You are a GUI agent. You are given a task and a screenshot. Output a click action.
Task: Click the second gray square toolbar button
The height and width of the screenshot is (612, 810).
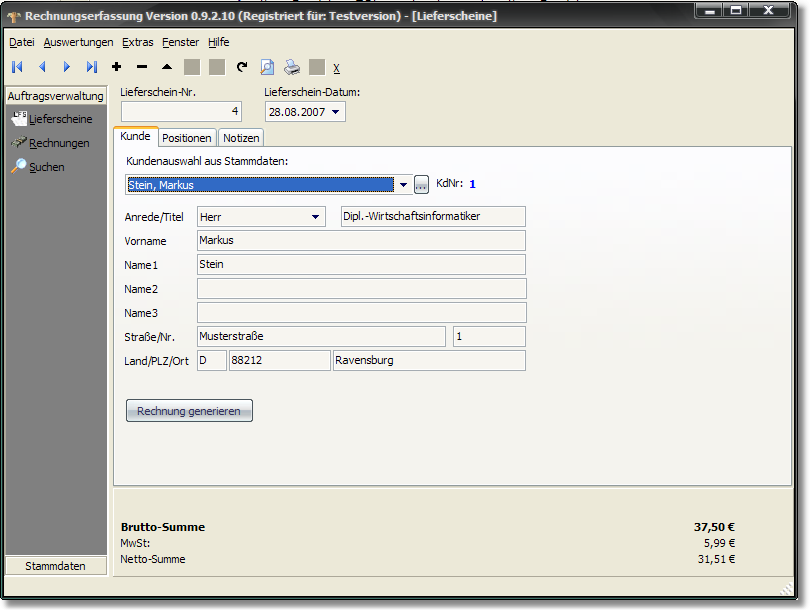(x=217, y=67)
